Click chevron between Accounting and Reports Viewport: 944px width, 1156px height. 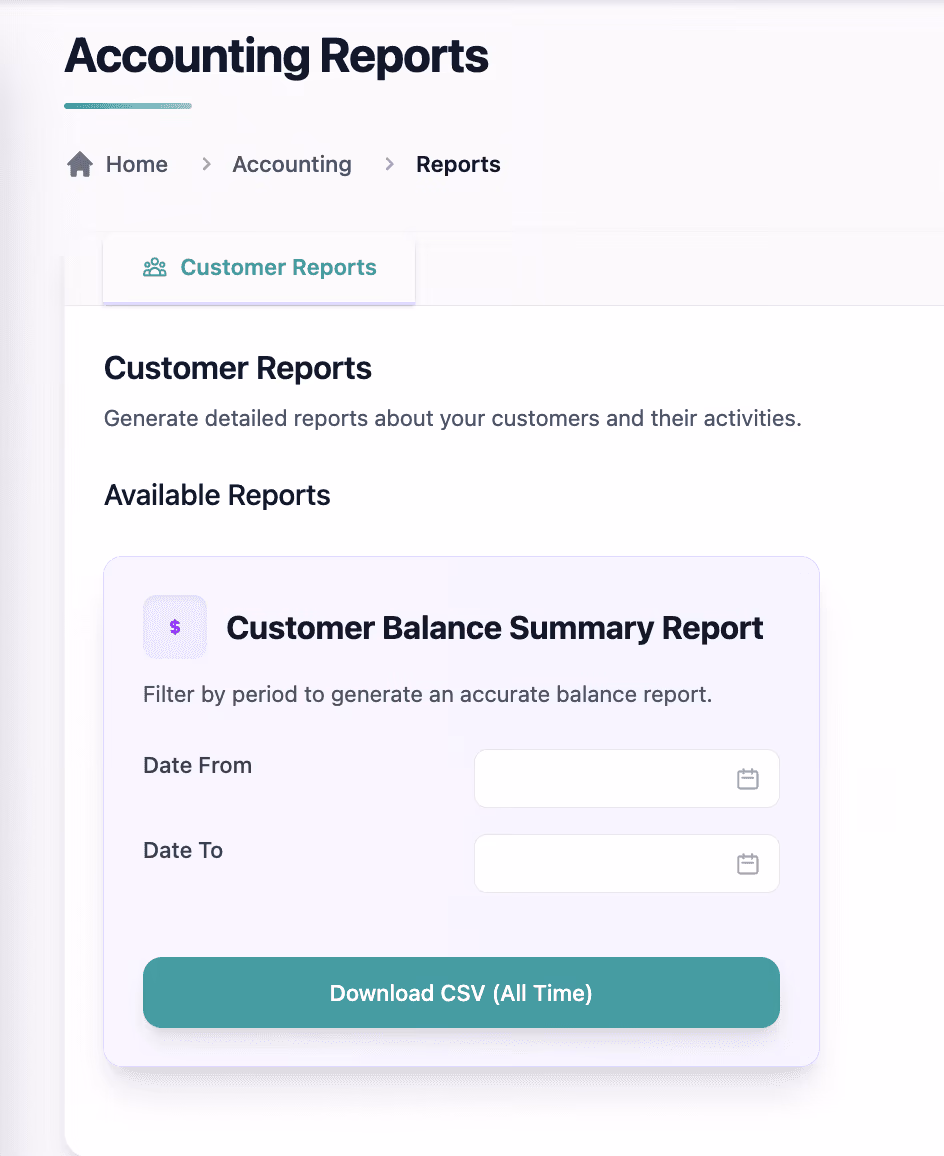pyautogui.click(x=389, y=164)
